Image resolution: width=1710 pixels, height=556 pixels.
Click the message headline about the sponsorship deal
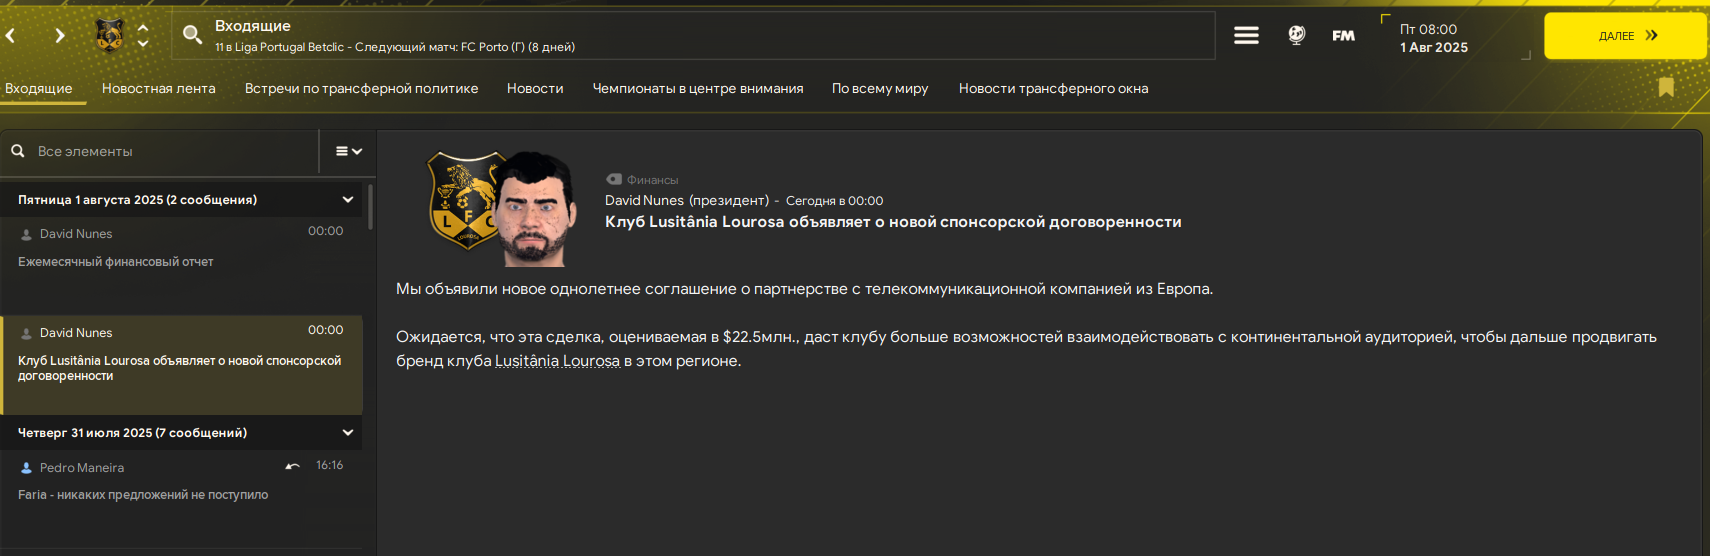(x=893, y=222)
